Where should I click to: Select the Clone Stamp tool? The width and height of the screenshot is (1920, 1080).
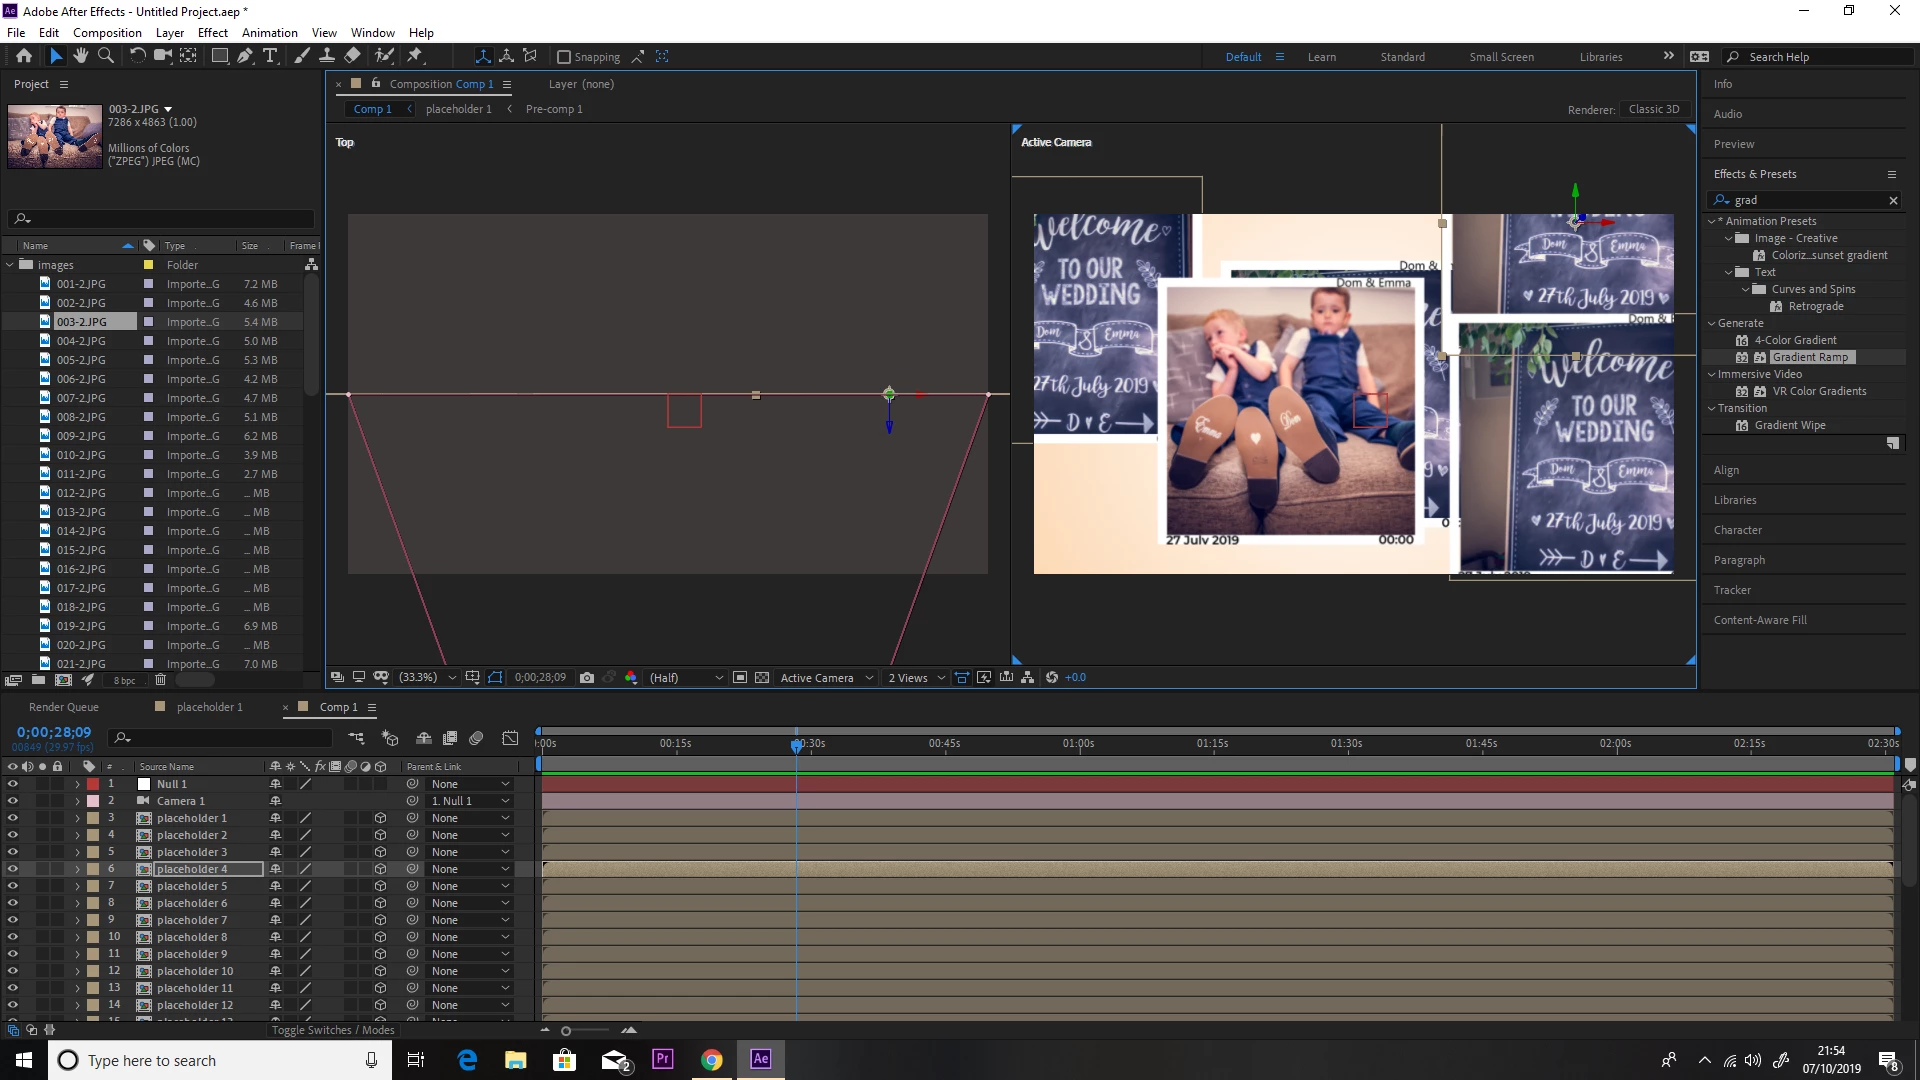(327, 56)
